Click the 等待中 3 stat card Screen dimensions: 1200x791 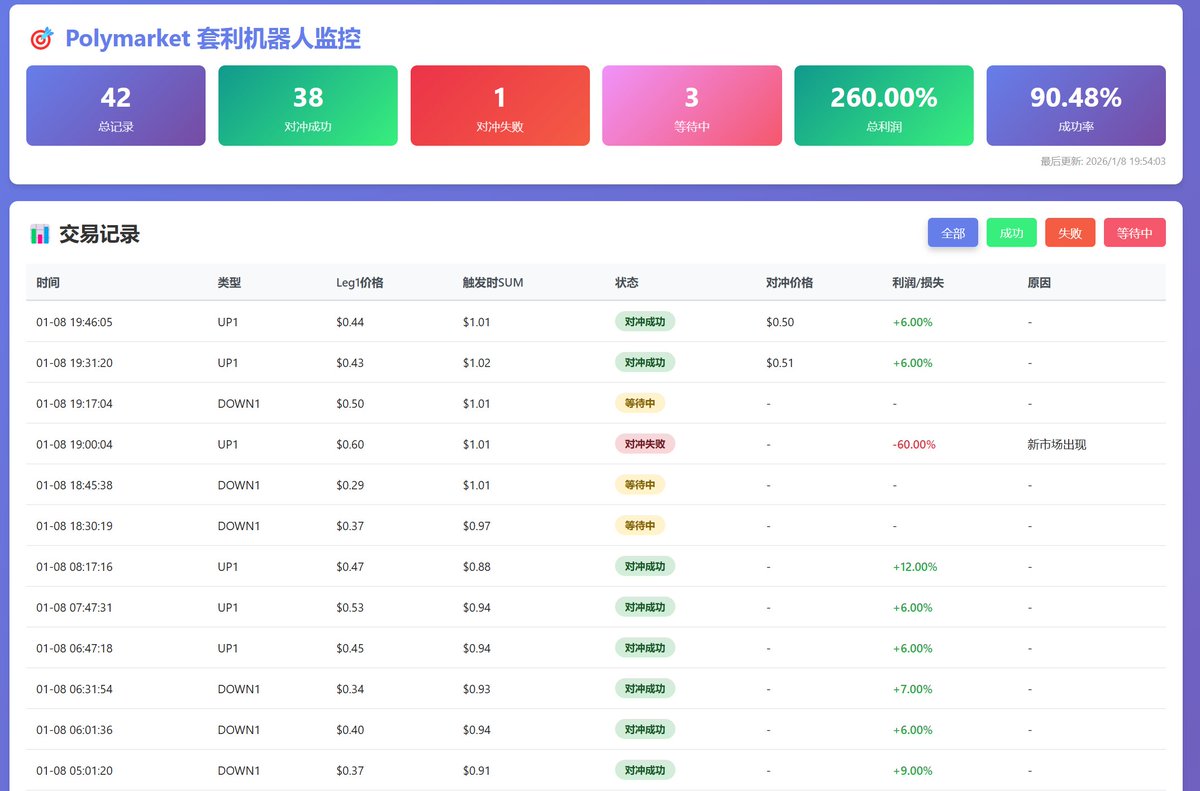692,106
